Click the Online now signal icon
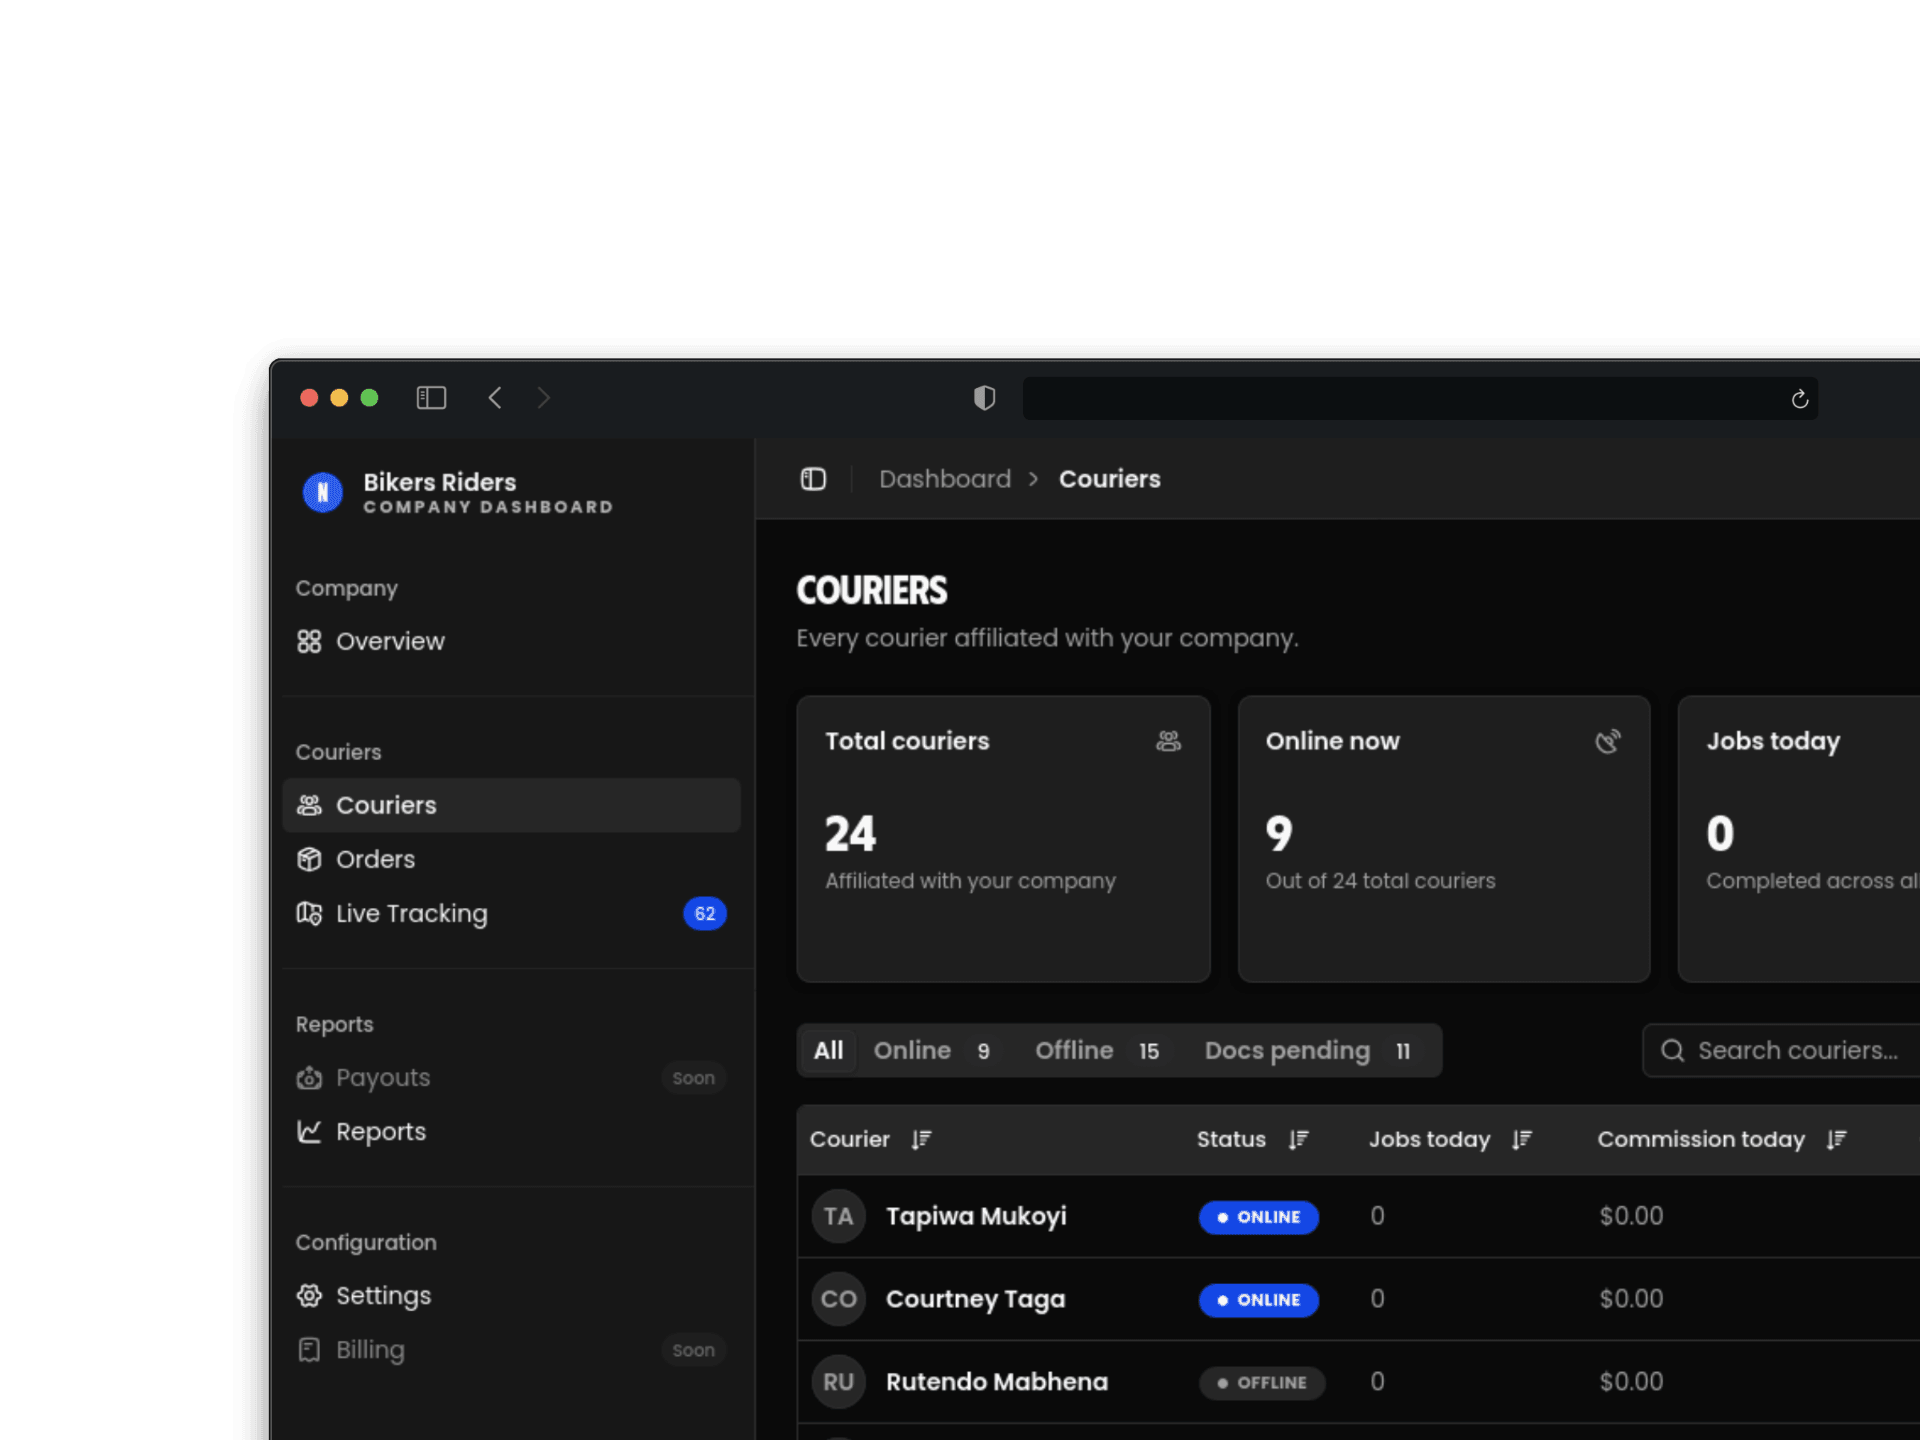1920x1440 pixels. pyautogui.click(x=1607, y=741)
